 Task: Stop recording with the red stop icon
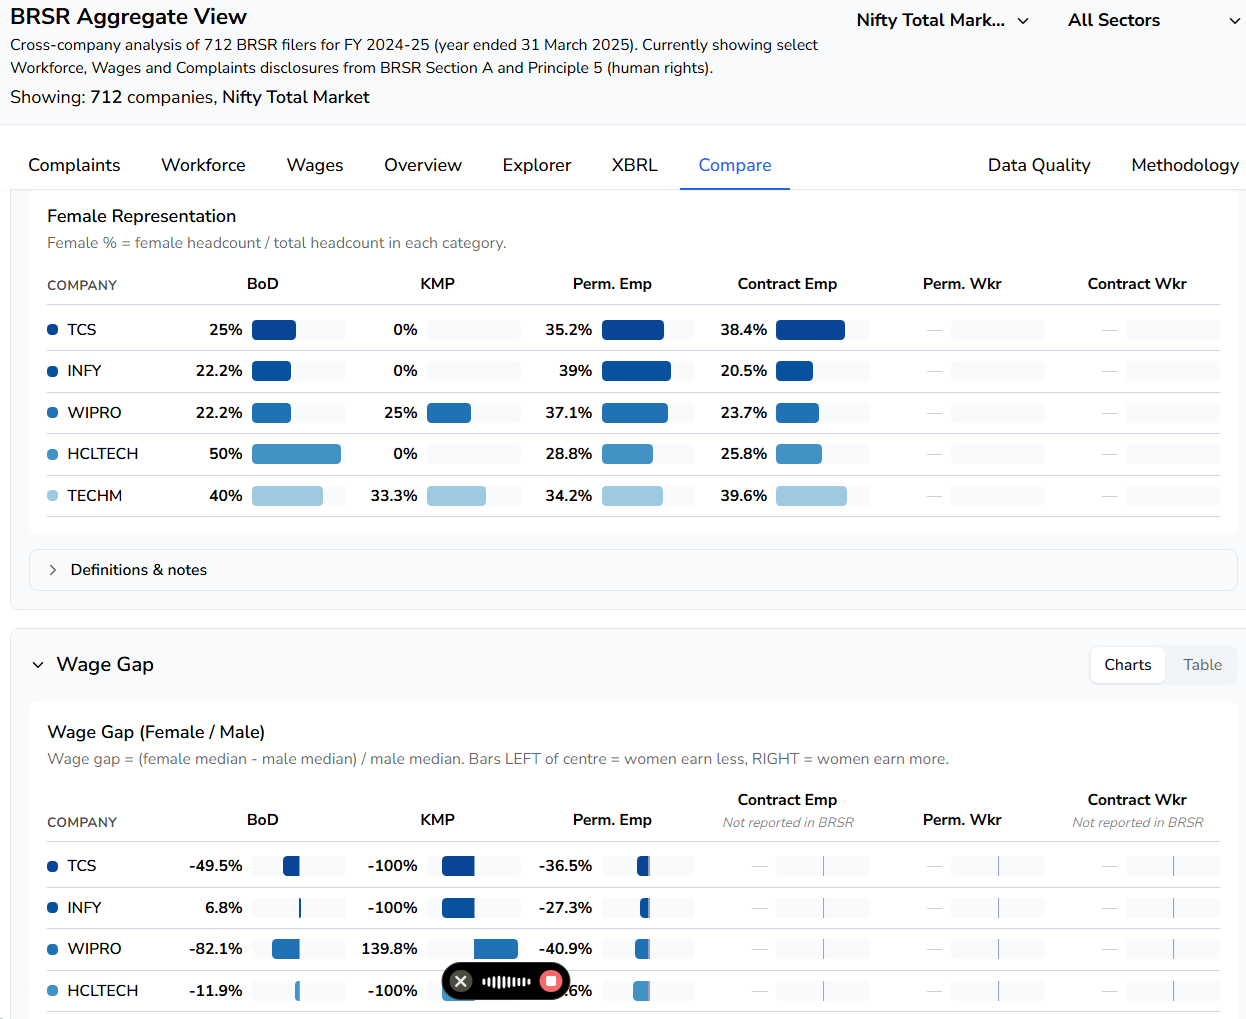coord(550,981)
